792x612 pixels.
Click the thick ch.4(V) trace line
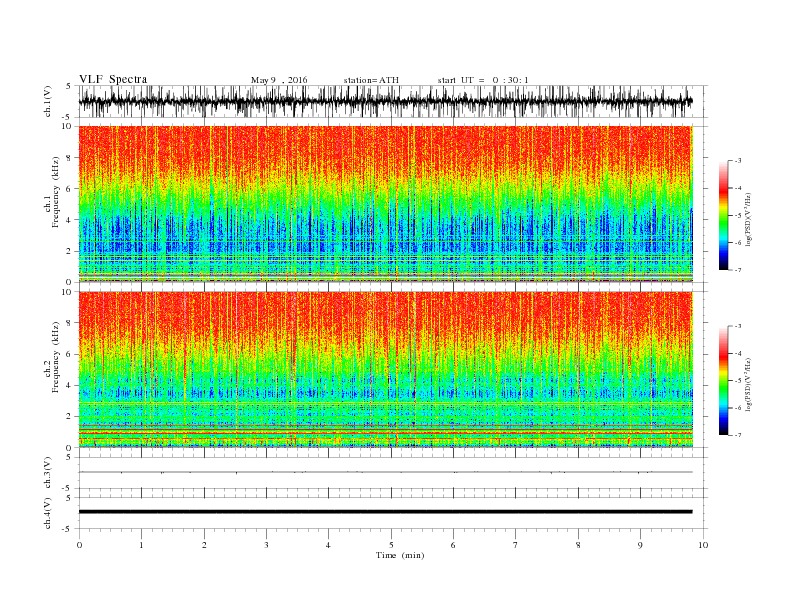pyautogui.click(x=386, y=512)
